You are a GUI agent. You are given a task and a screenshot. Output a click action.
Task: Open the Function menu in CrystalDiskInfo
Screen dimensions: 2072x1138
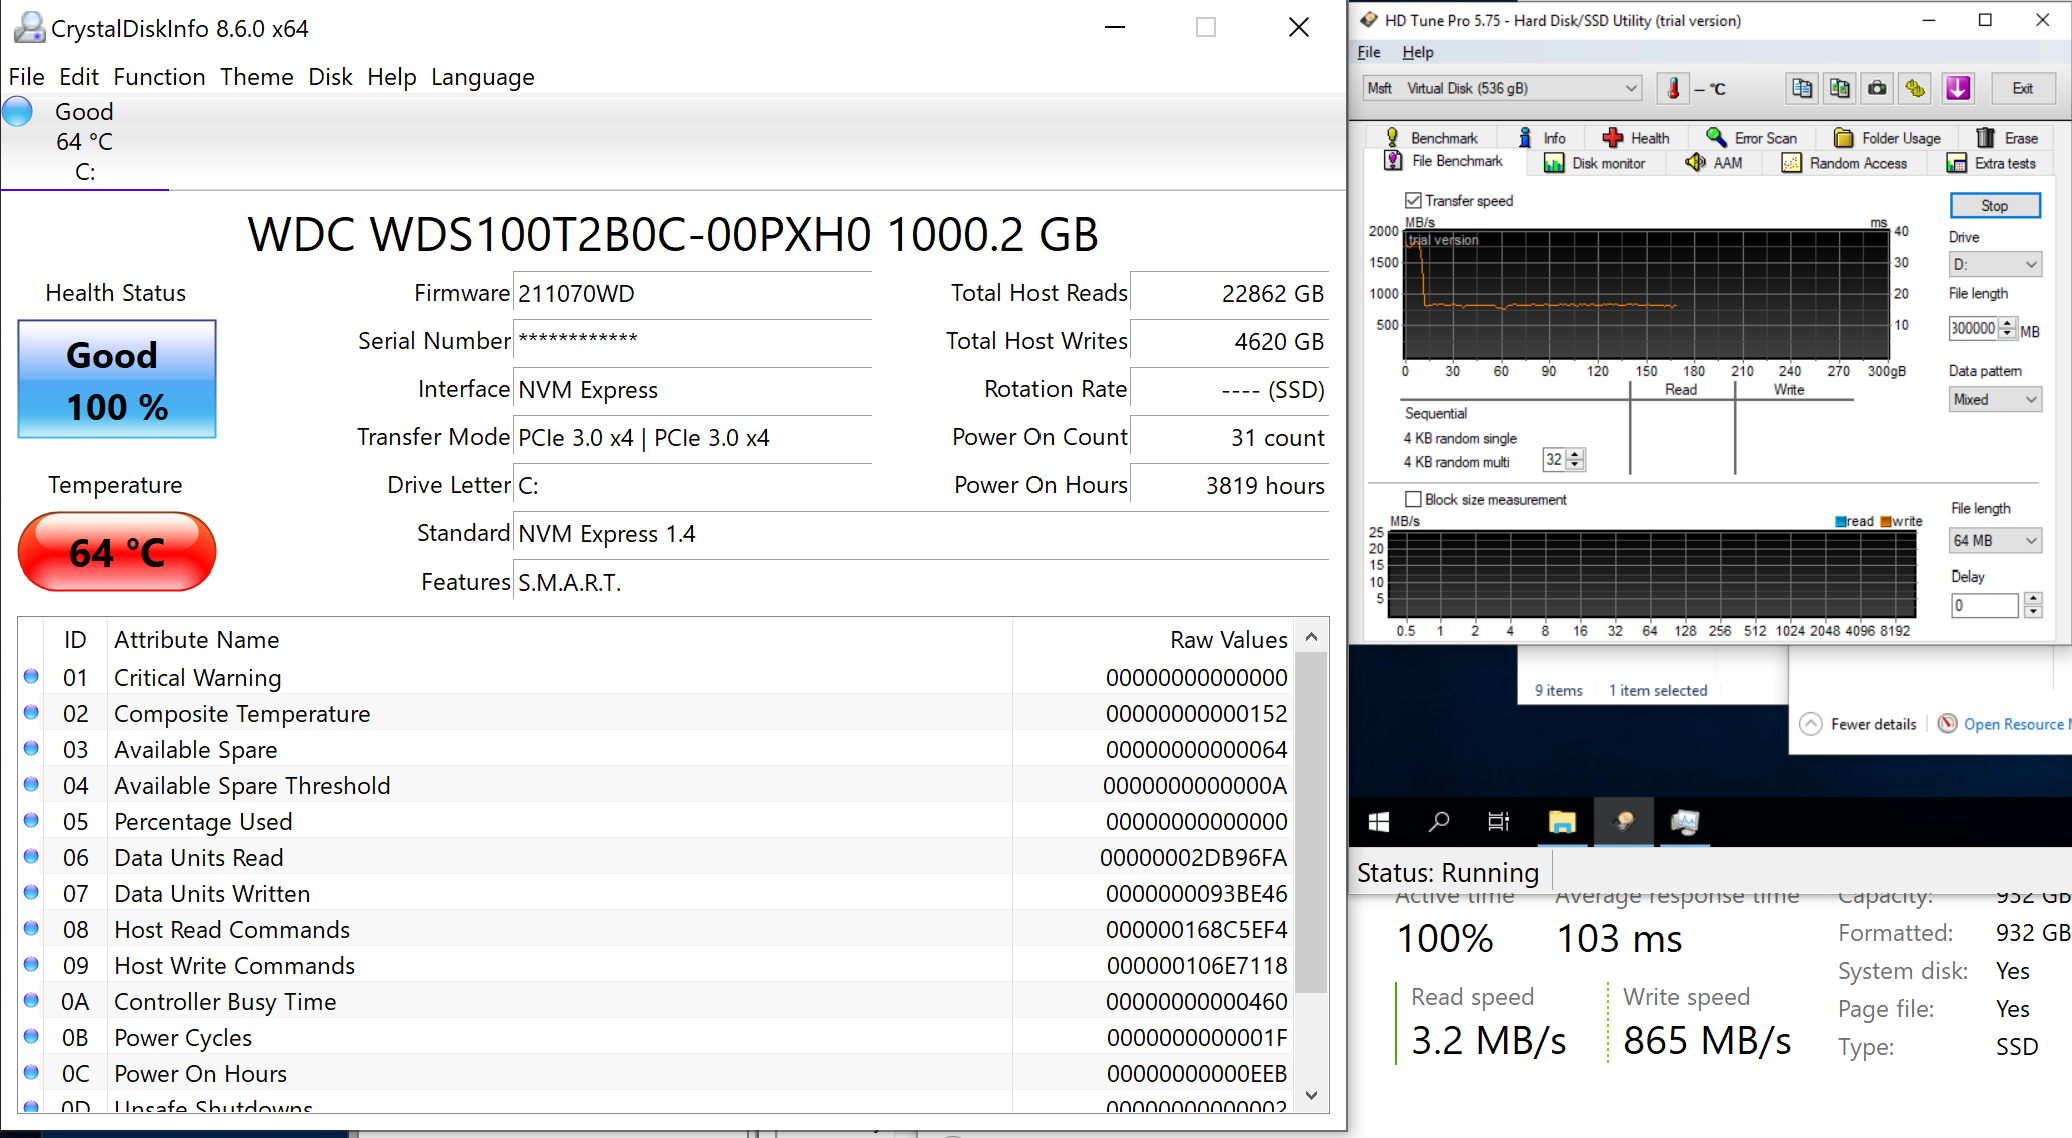click(x=159, y=77)
